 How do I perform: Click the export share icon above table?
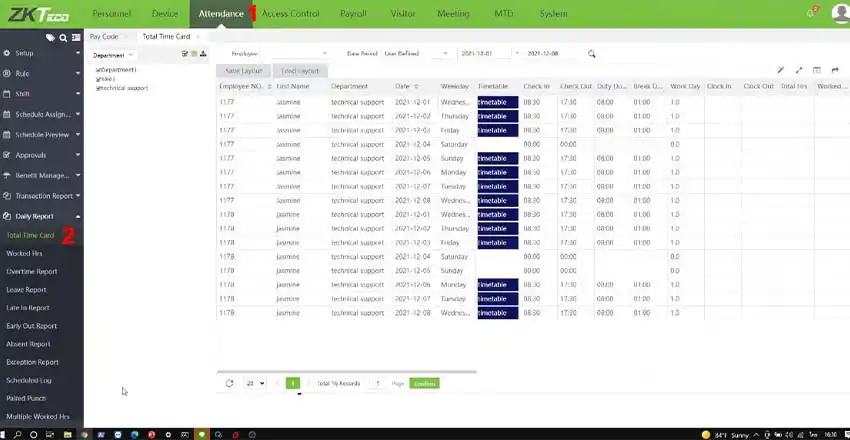[x=835, y=70]
